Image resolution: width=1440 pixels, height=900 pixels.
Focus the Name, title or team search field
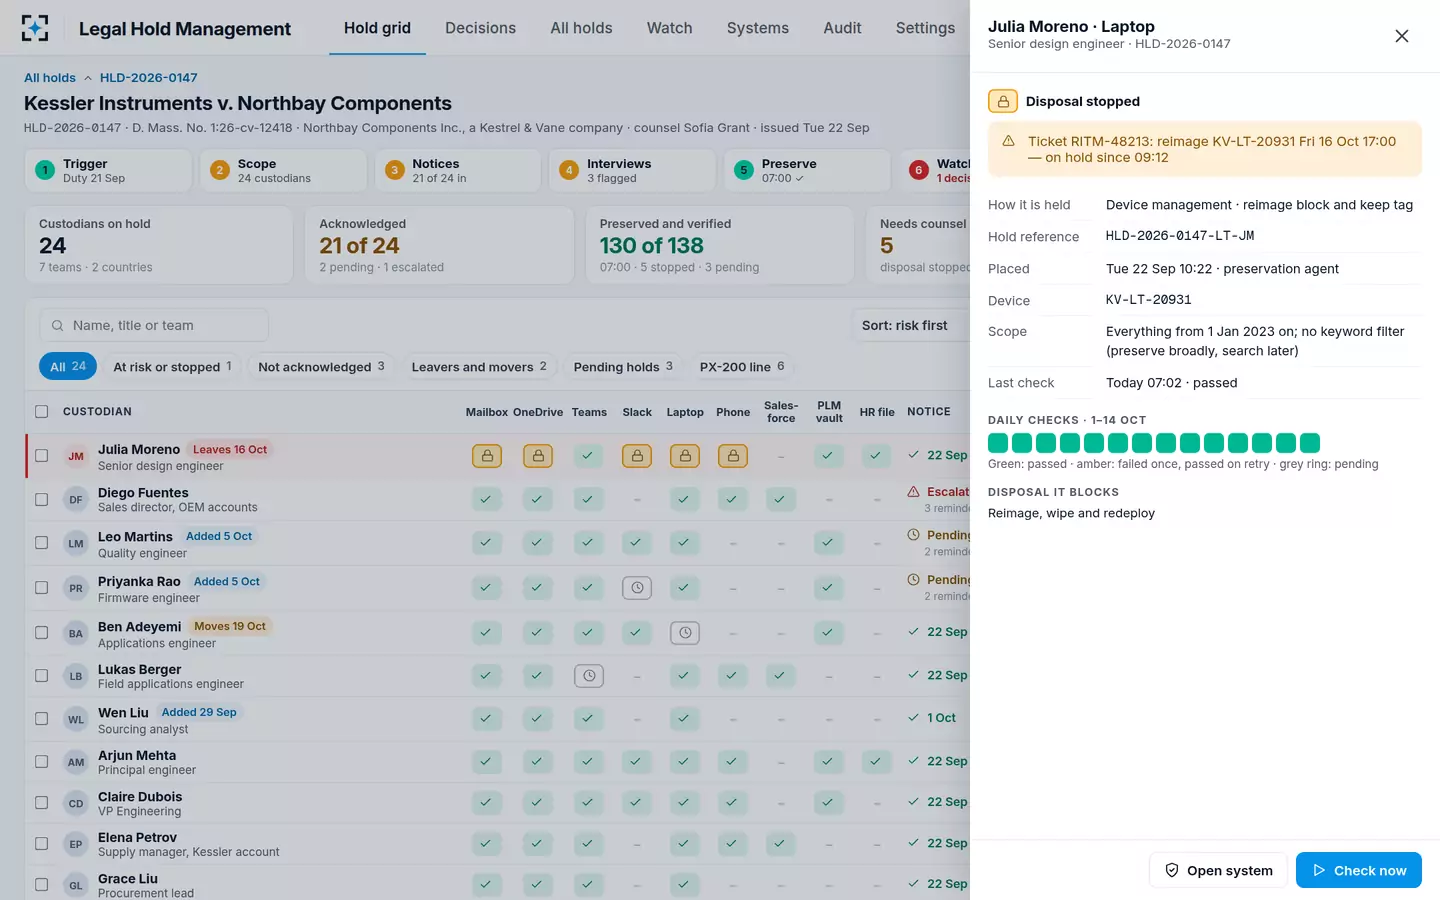pos(154,325)
